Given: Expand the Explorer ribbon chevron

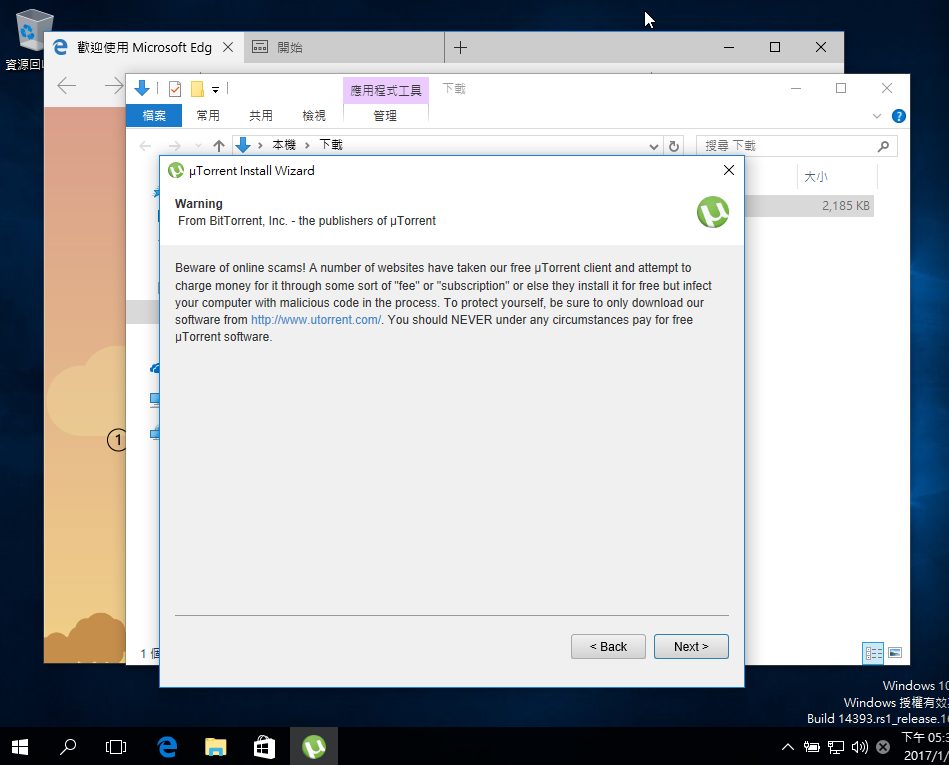Looking at the screenshot, I should pos(876,116).
